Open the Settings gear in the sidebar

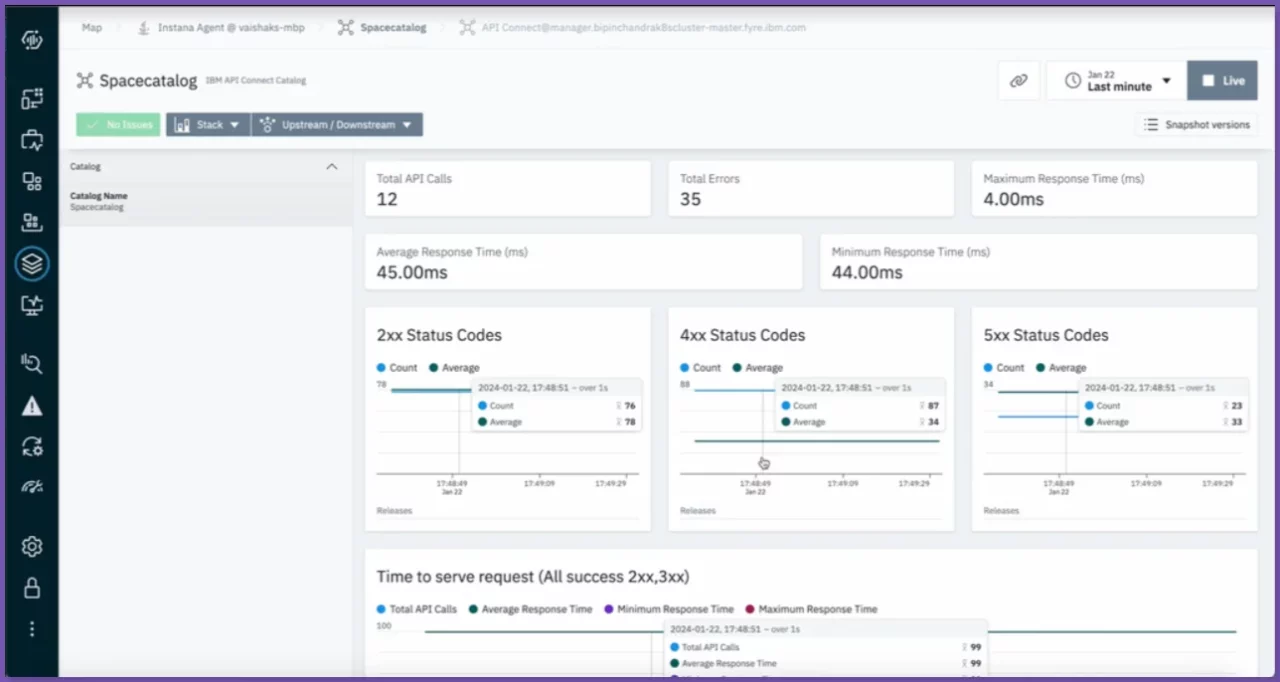tap(31, 546)
